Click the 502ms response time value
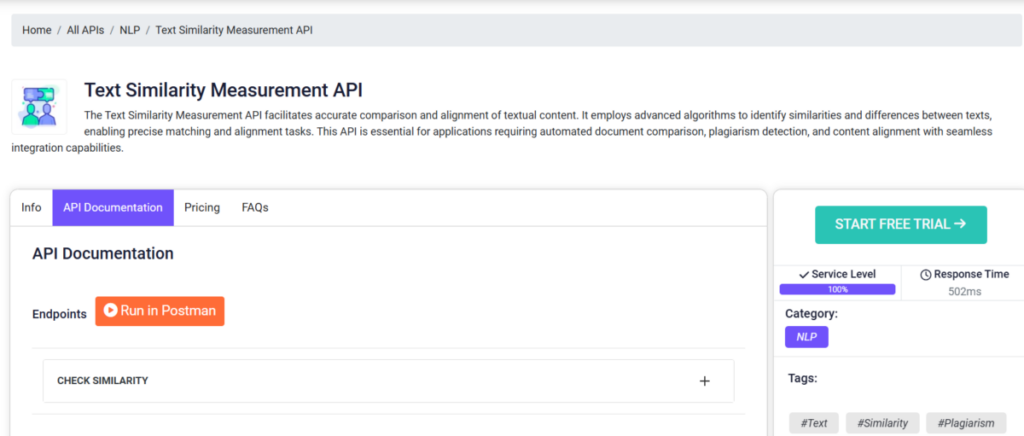This screenshot has width=1024, height=436. (x=965, y=291)
